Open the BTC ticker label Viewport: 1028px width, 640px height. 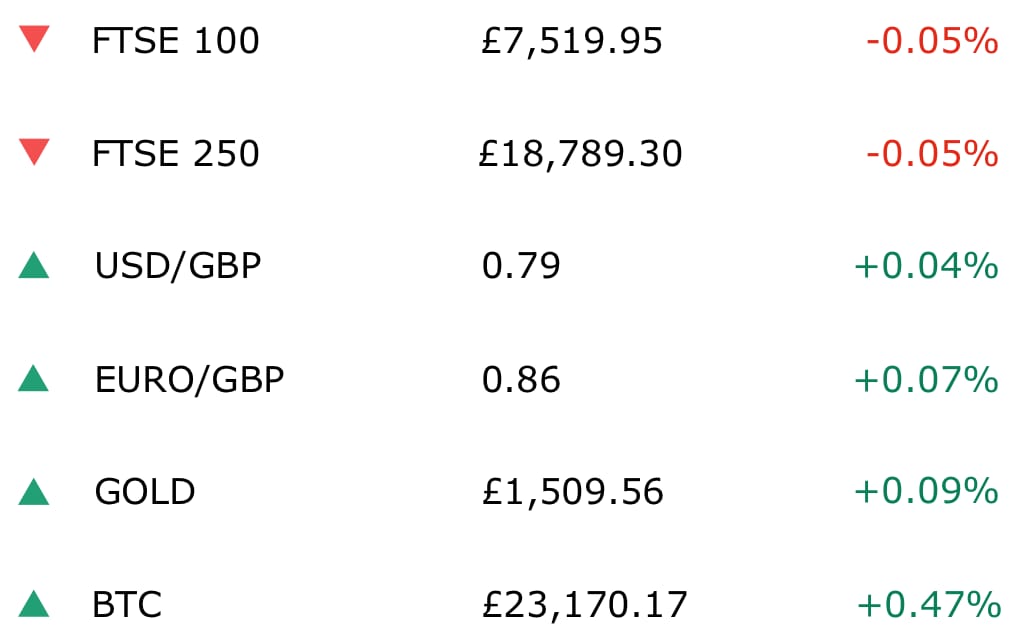coord(127,605)
